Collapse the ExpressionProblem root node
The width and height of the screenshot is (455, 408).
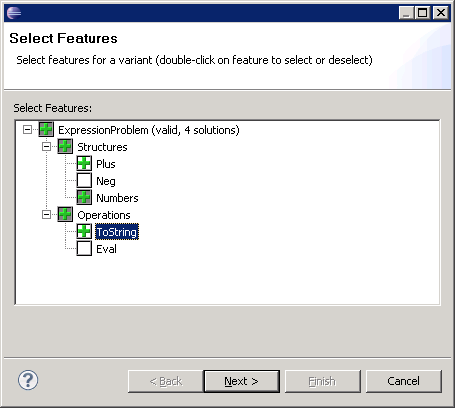click(27, 129)
